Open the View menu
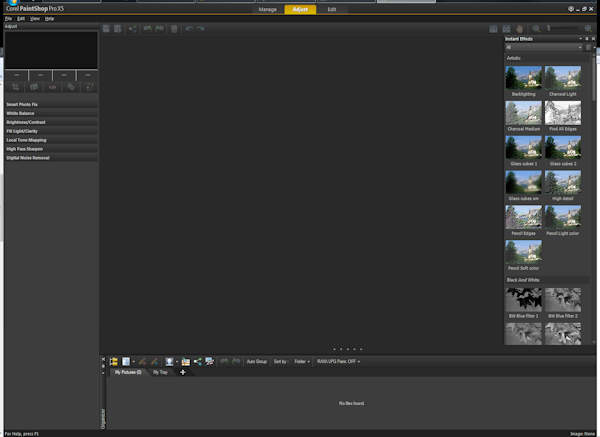600x437 pixels. click(35, 19)
